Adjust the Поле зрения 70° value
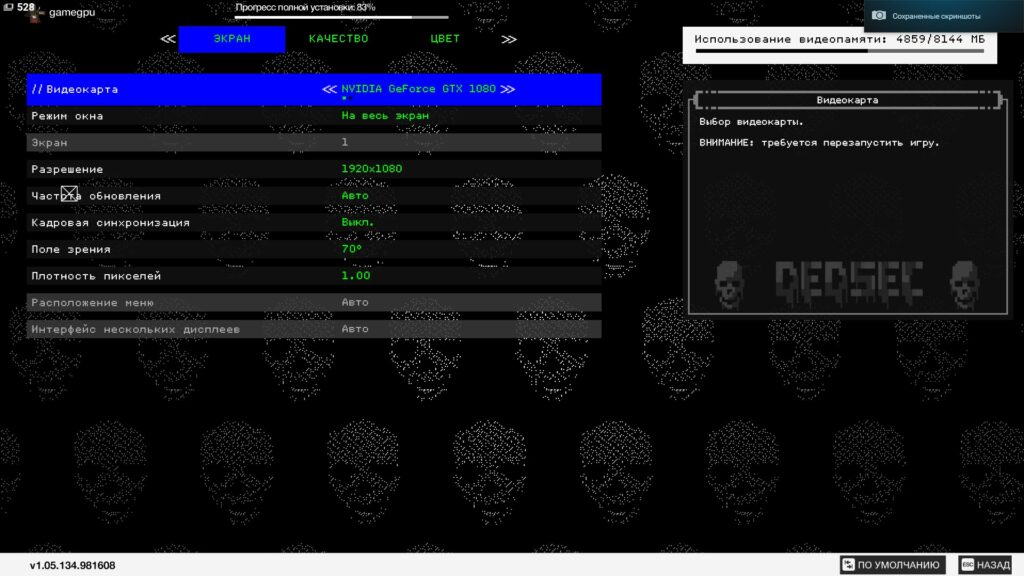This screenshot has height=576, width=1024. point(352,249)
